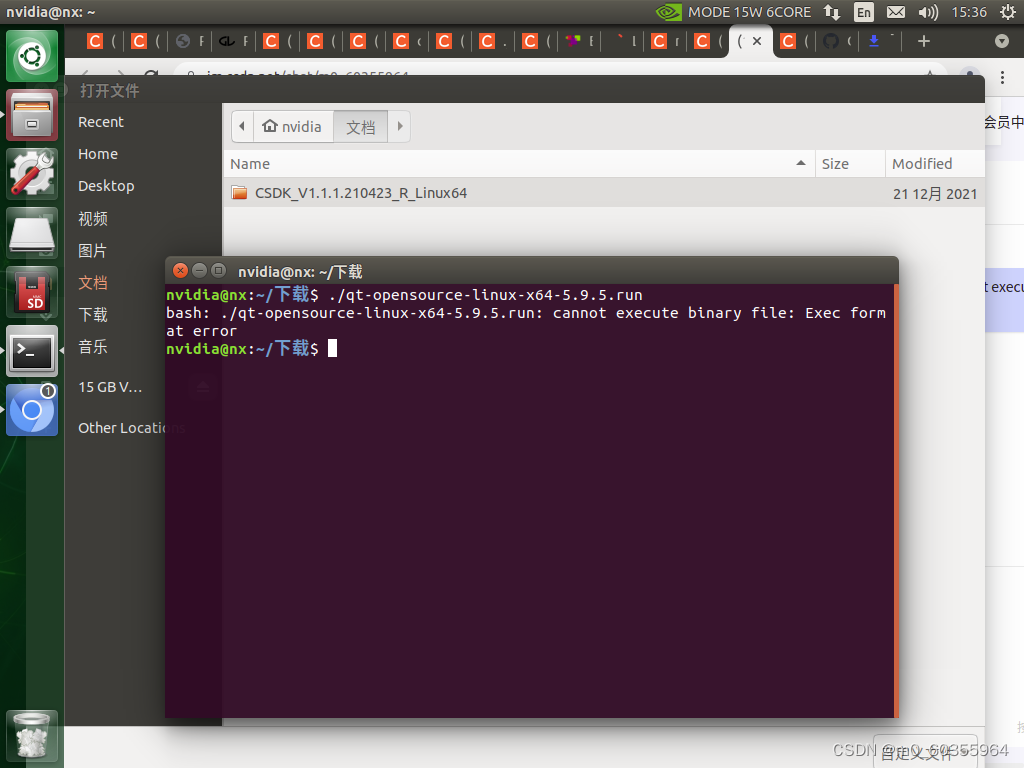Select Desktop in file dialog sidebar

[106, 186]
